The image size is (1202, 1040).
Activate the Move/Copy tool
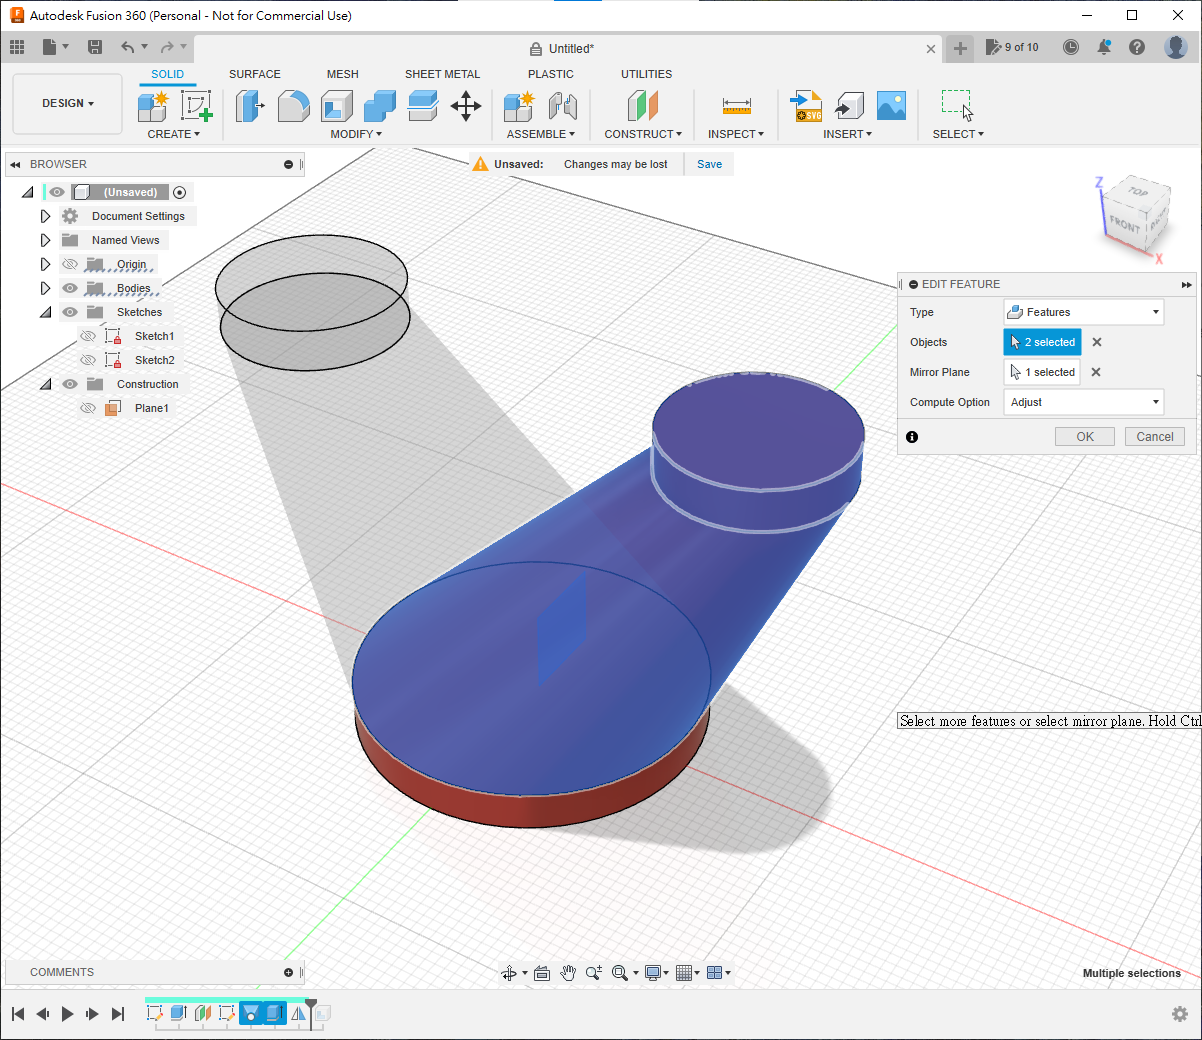(x=466, y=106)
